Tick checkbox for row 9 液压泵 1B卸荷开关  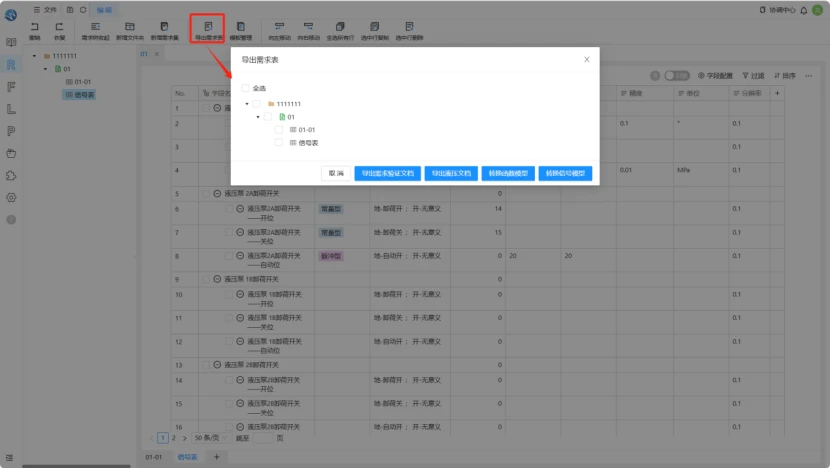206,279
